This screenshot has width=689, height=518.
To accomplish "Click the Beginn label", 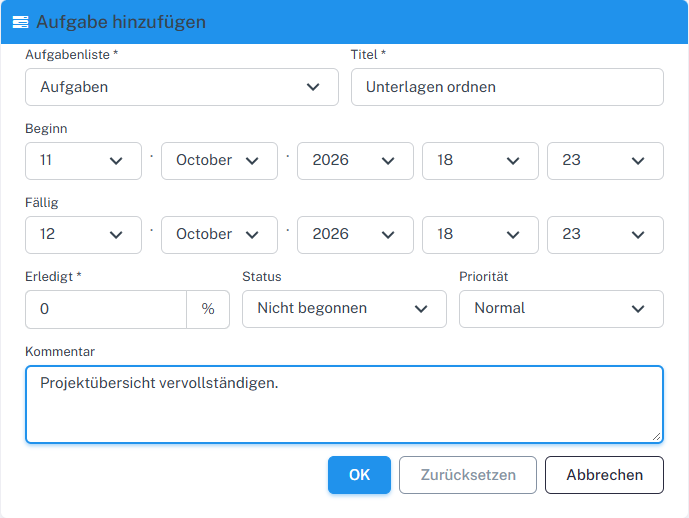I will (x=46, y=129).
